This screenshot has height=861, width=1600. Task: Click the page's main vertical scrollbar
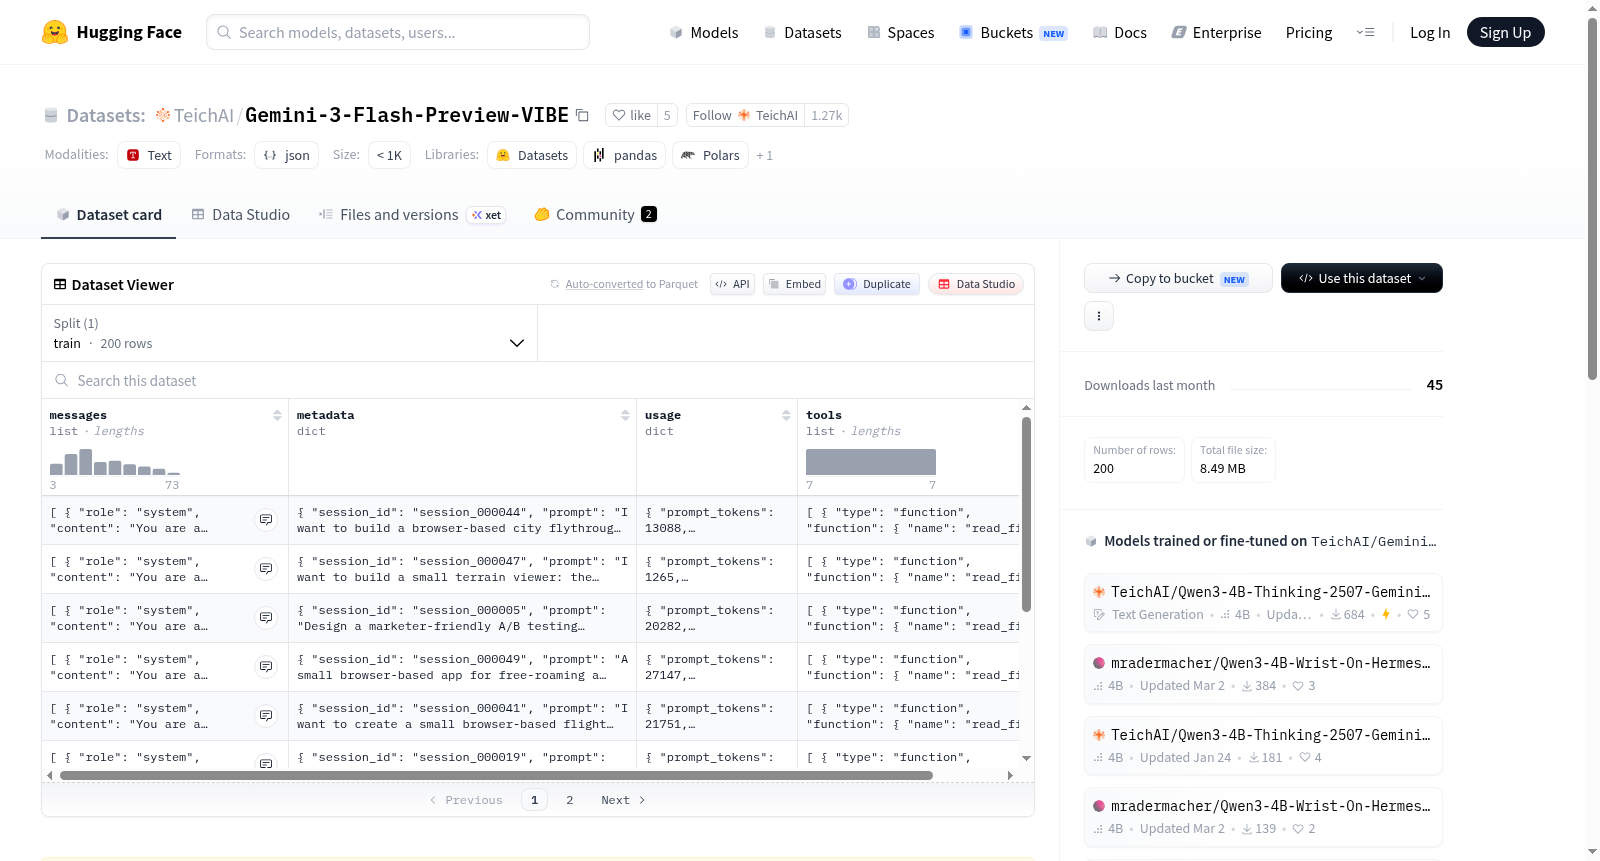[x=1592, y=198]
